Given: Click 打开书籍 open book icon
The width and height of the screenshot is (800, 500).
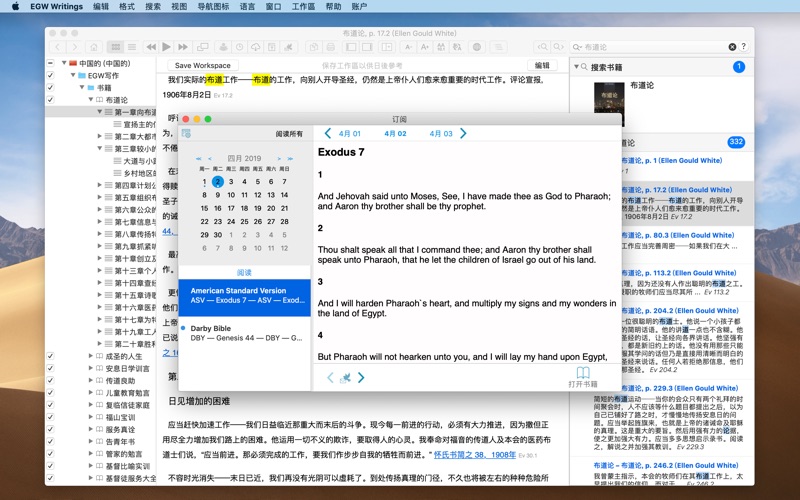Looking at the screenshot, I should (x=583, y=377).
